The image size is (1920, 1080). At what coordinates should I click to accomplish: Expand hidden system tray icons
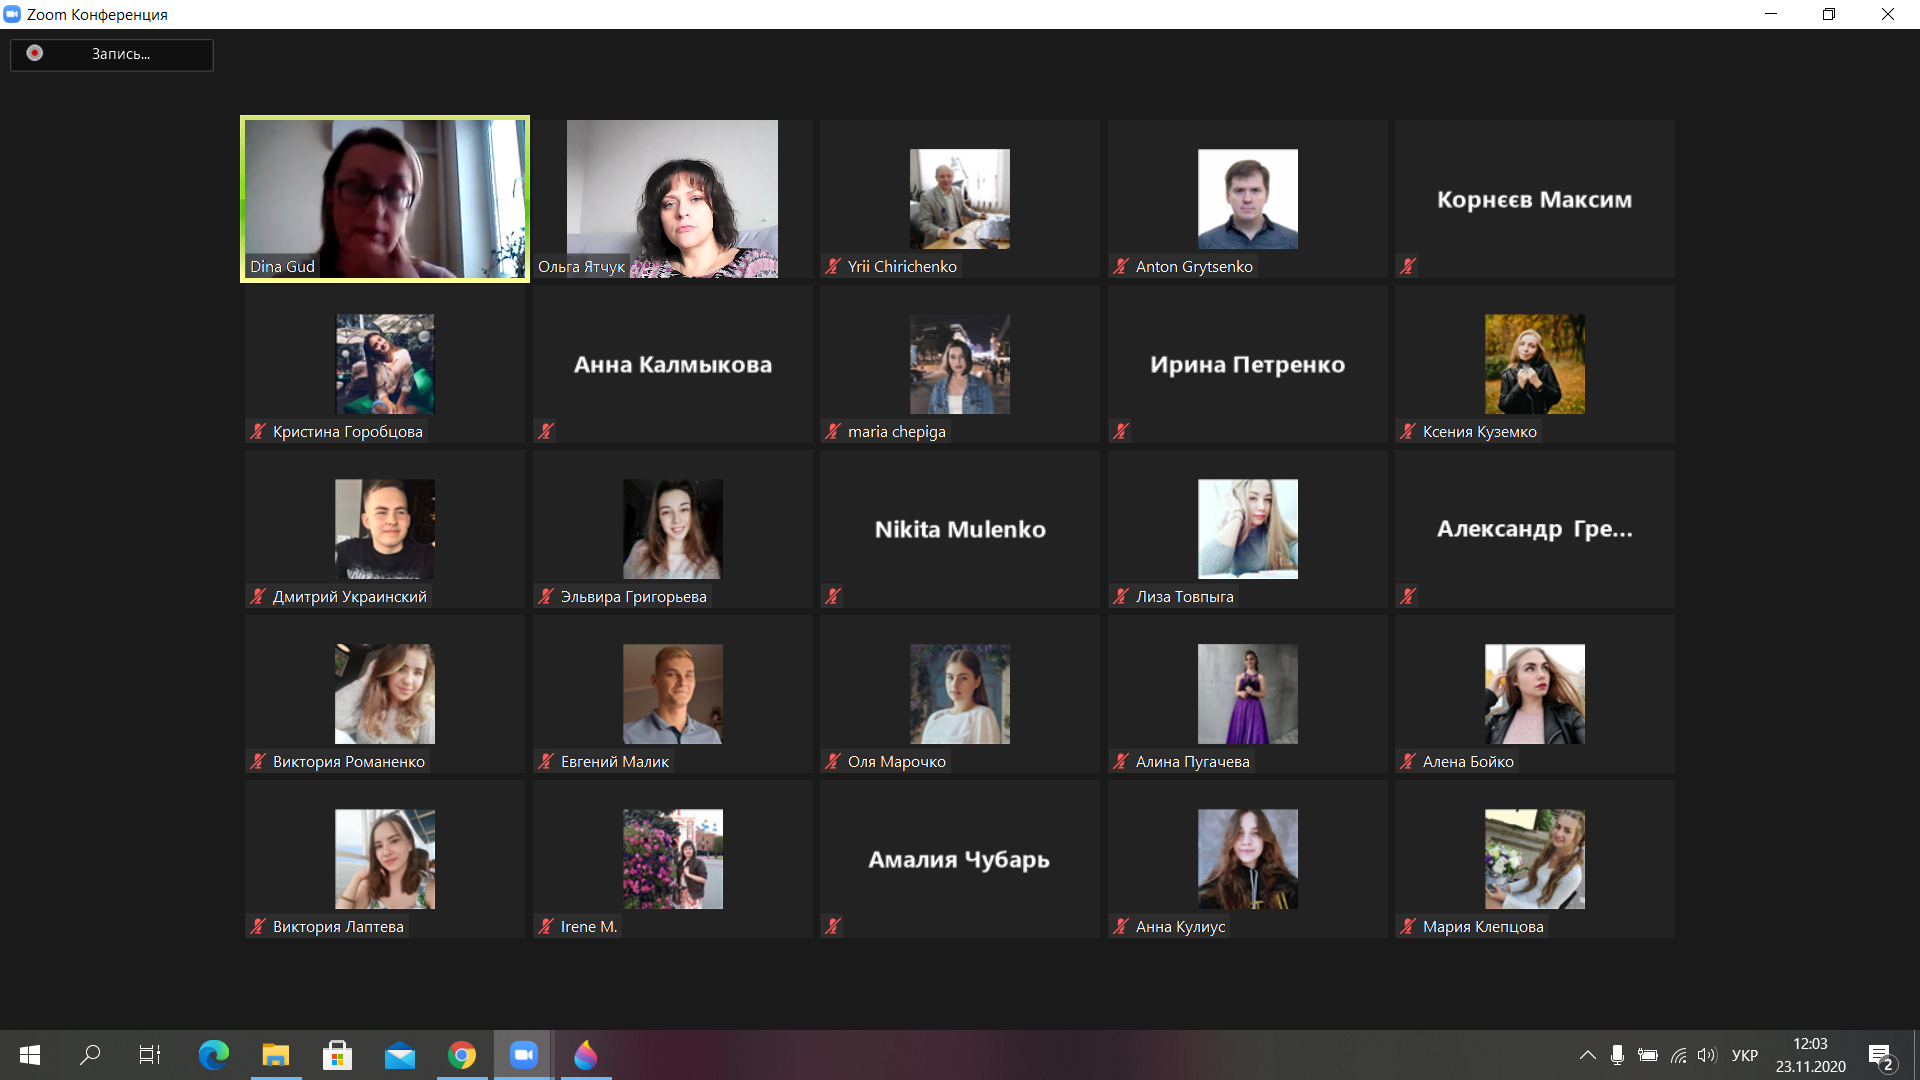[1587, 1055]
